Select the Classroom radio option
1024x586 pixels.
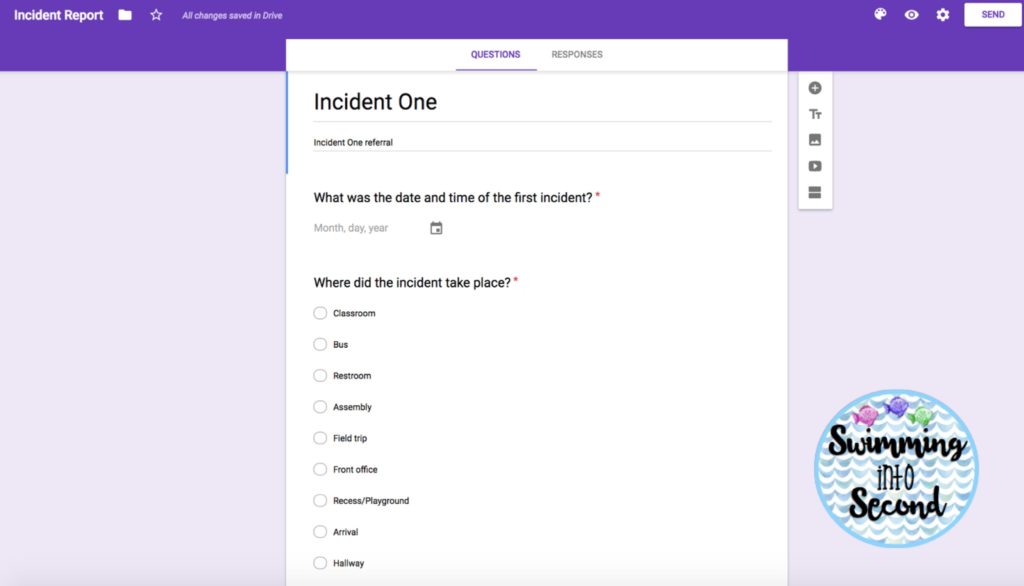(320, 314)
